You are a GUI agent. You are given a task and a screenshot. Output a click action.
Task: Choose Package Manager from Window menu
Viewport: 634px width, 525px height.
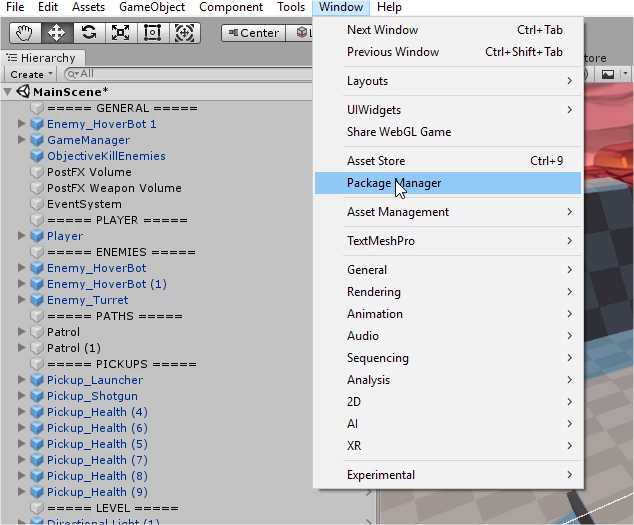point(448,183)
